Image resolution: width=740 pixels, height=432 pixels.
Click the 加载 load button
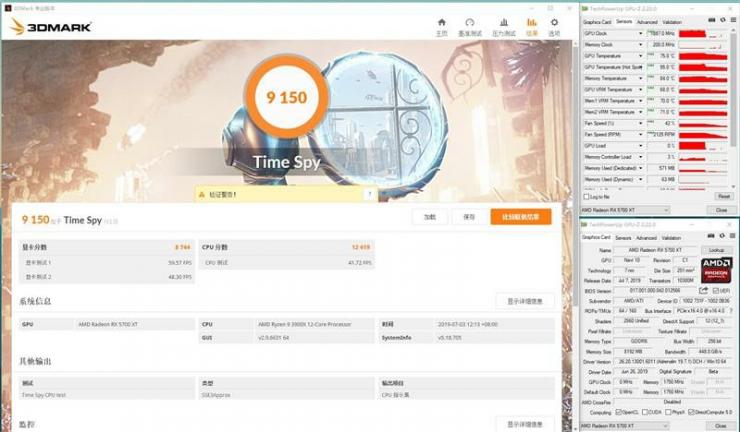click(429, 217)
